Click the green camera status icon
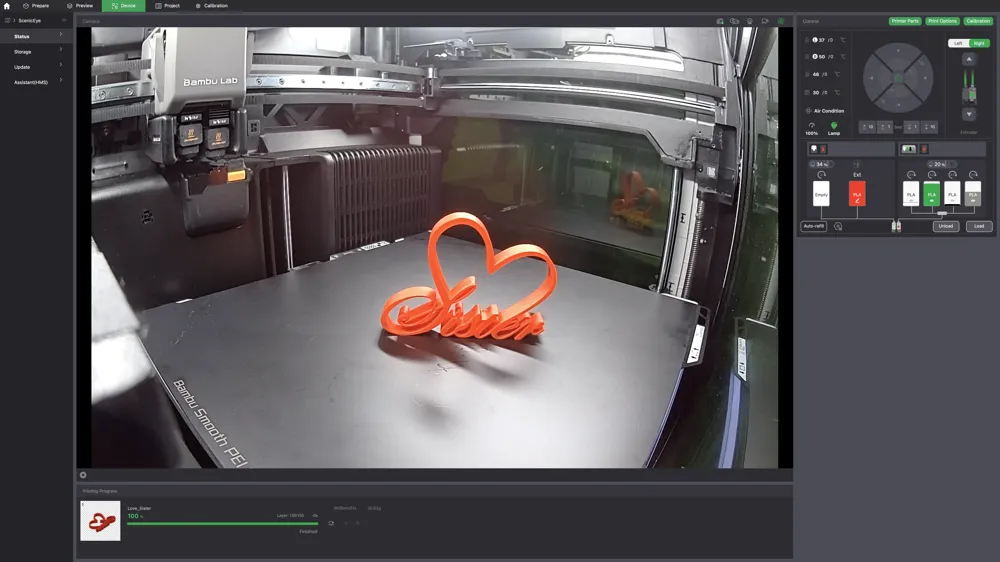This screenshot has height=562, width=1000. point(781,21)
